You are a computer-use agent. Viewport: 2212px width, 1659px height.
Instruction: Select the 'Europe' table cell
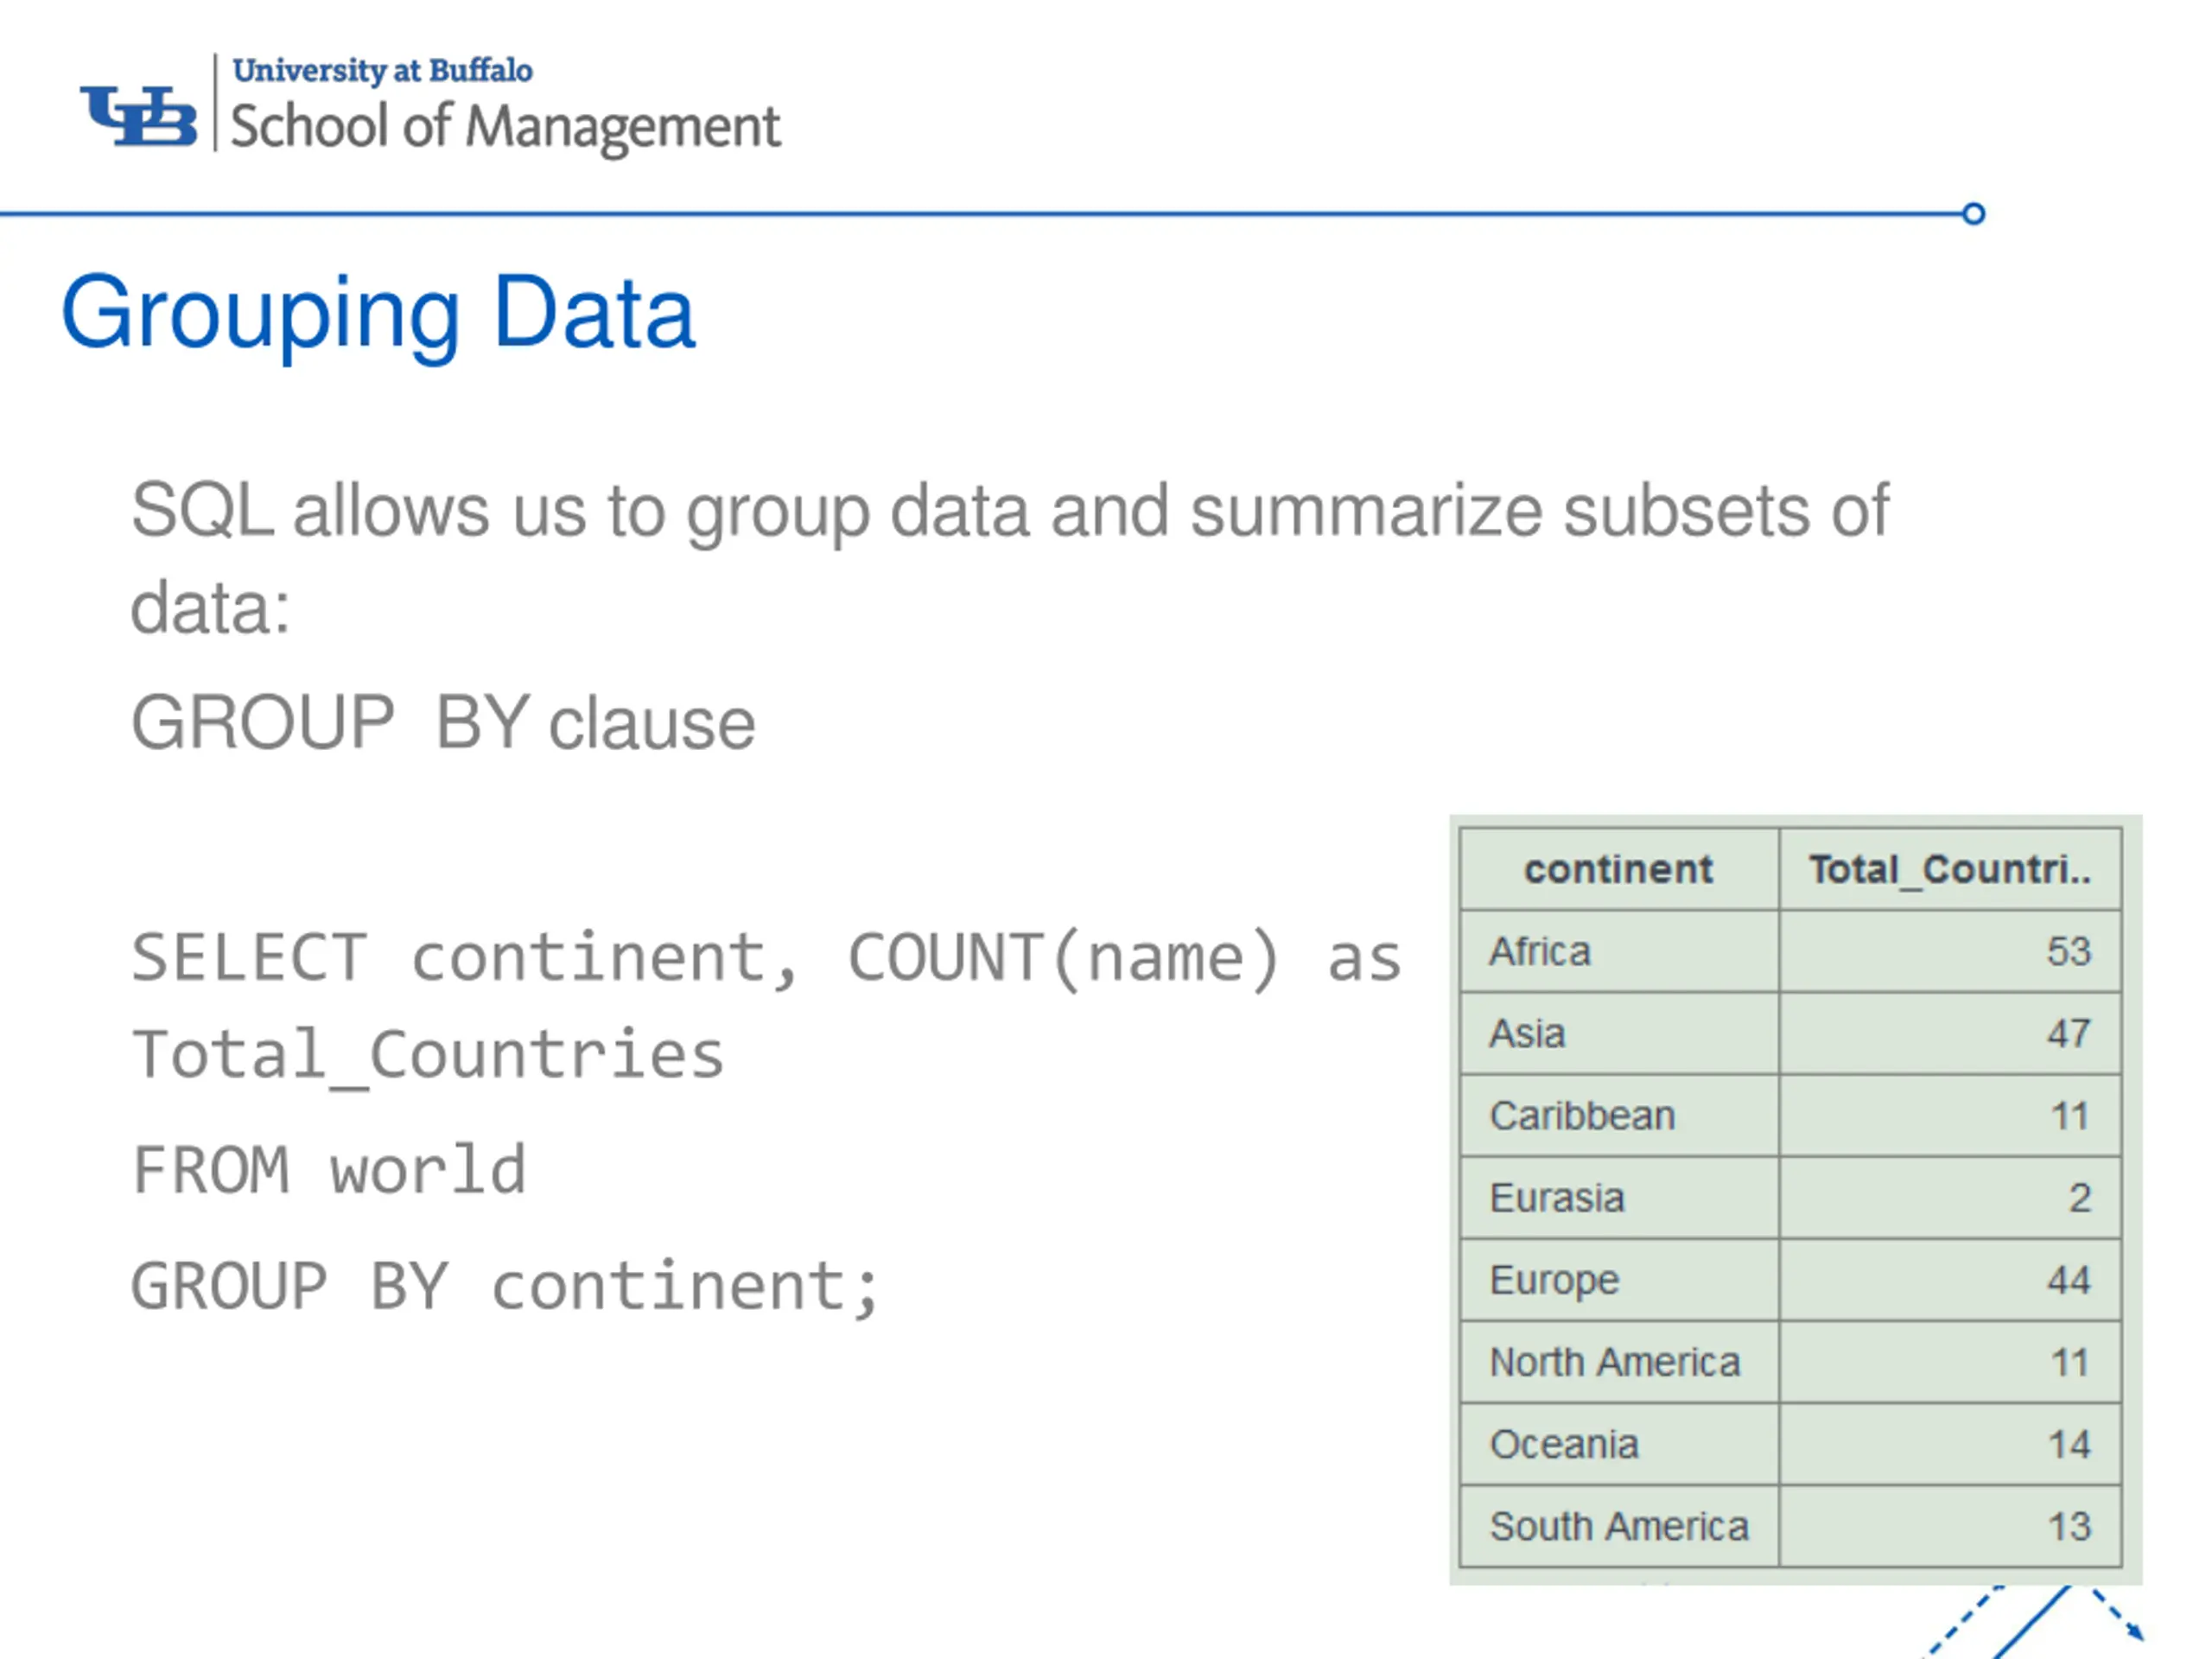pos(1619,1279)
